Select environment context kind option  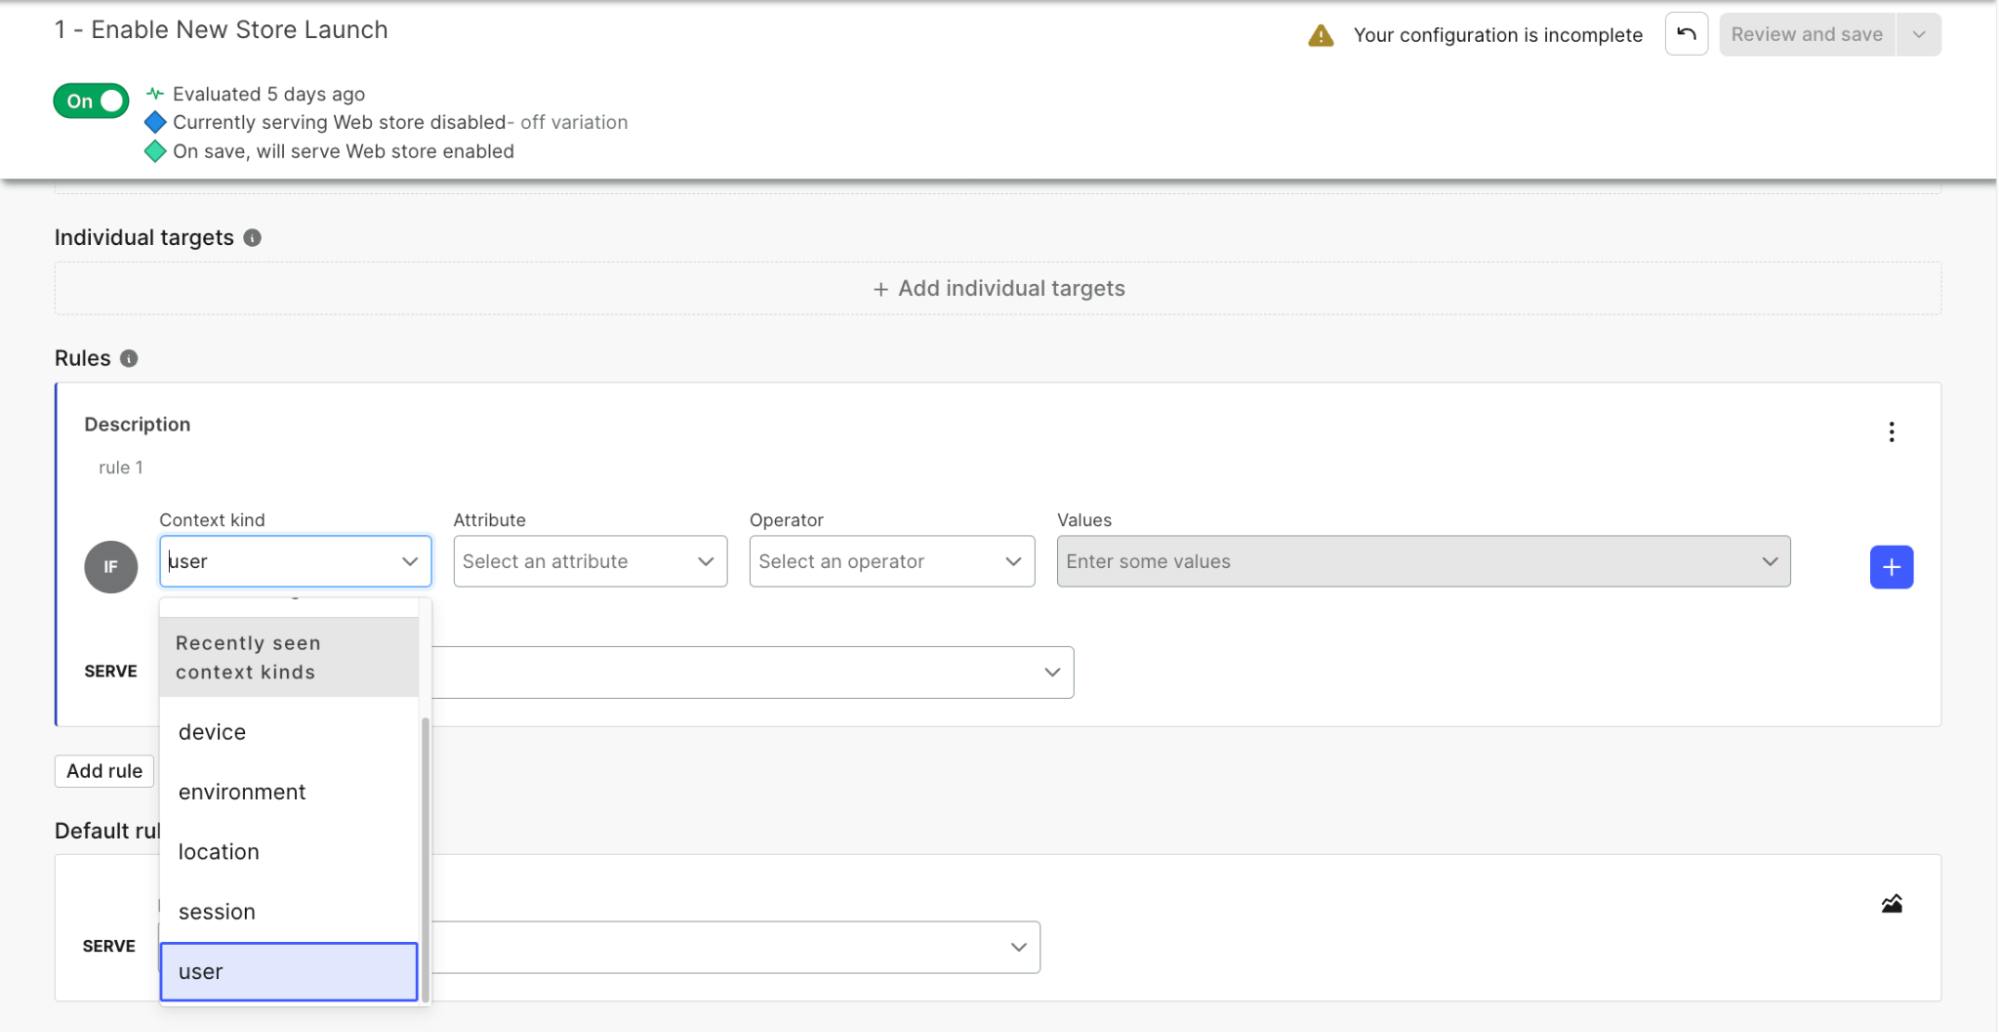point(242,792)
